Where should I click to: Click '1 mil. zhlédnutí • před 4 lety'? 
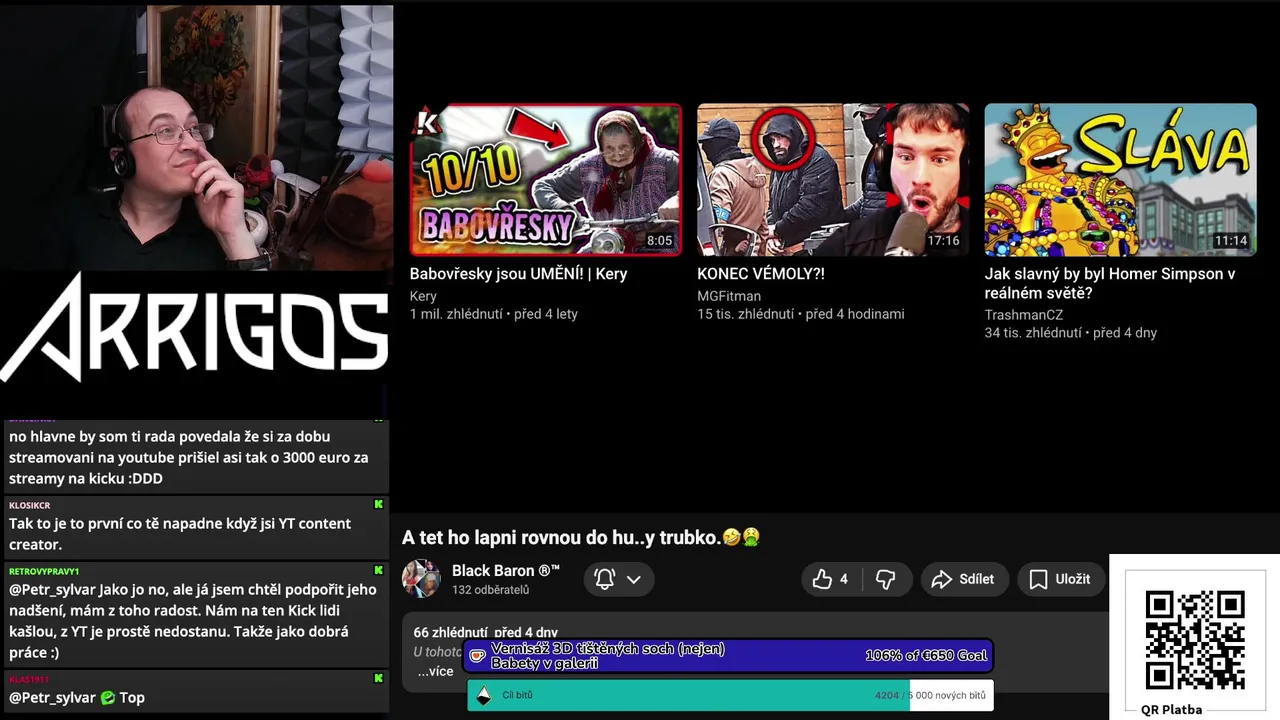point(494,314)
